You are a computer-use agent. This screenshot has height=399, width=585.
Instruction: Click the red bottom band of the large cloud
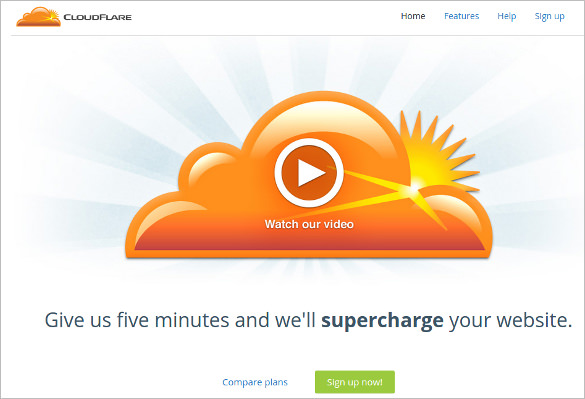pos(309,243)
